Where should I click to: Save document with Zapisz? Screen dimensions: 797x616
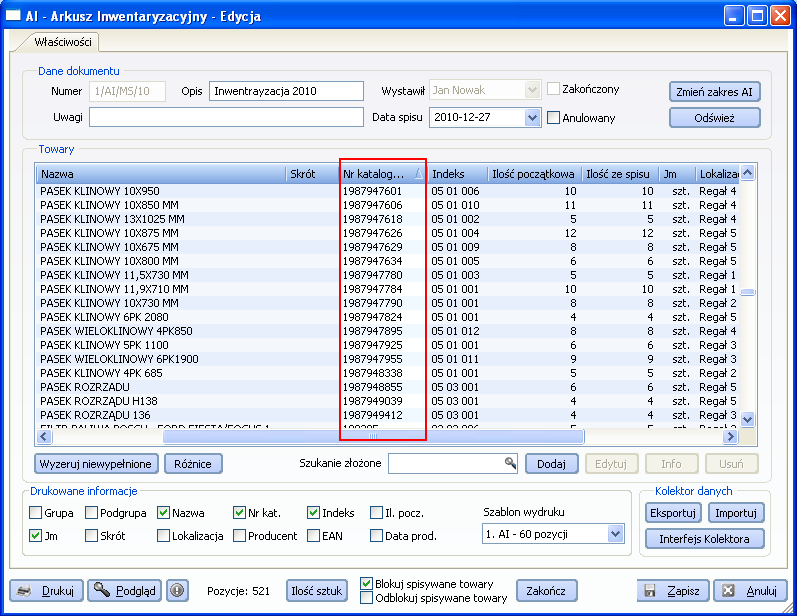[x=673, y=591]
